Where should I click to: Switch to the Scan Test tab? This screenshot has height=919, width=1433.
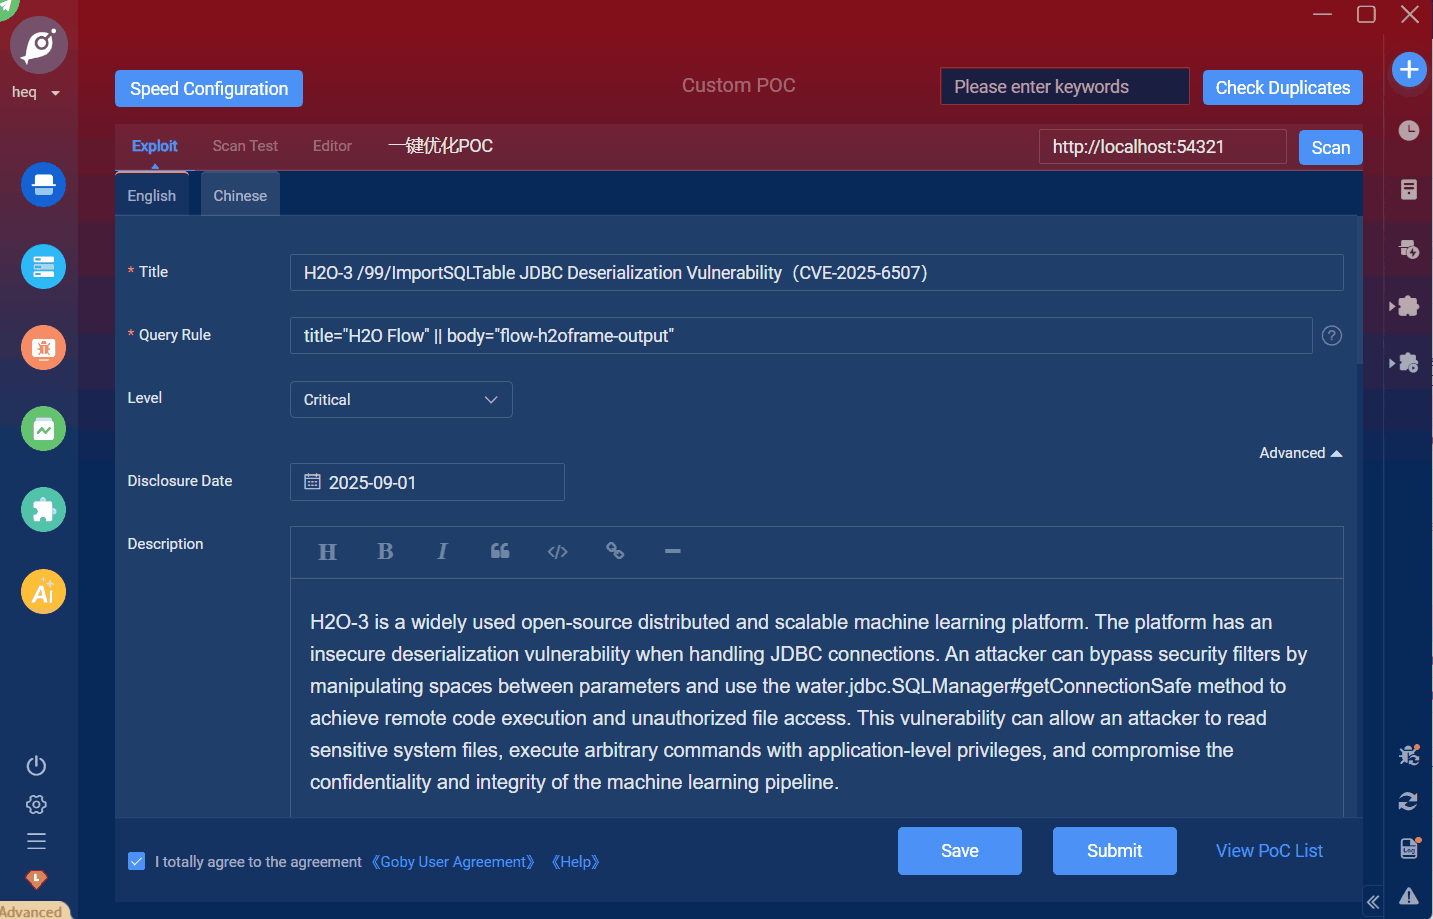[x=245, y=146]
